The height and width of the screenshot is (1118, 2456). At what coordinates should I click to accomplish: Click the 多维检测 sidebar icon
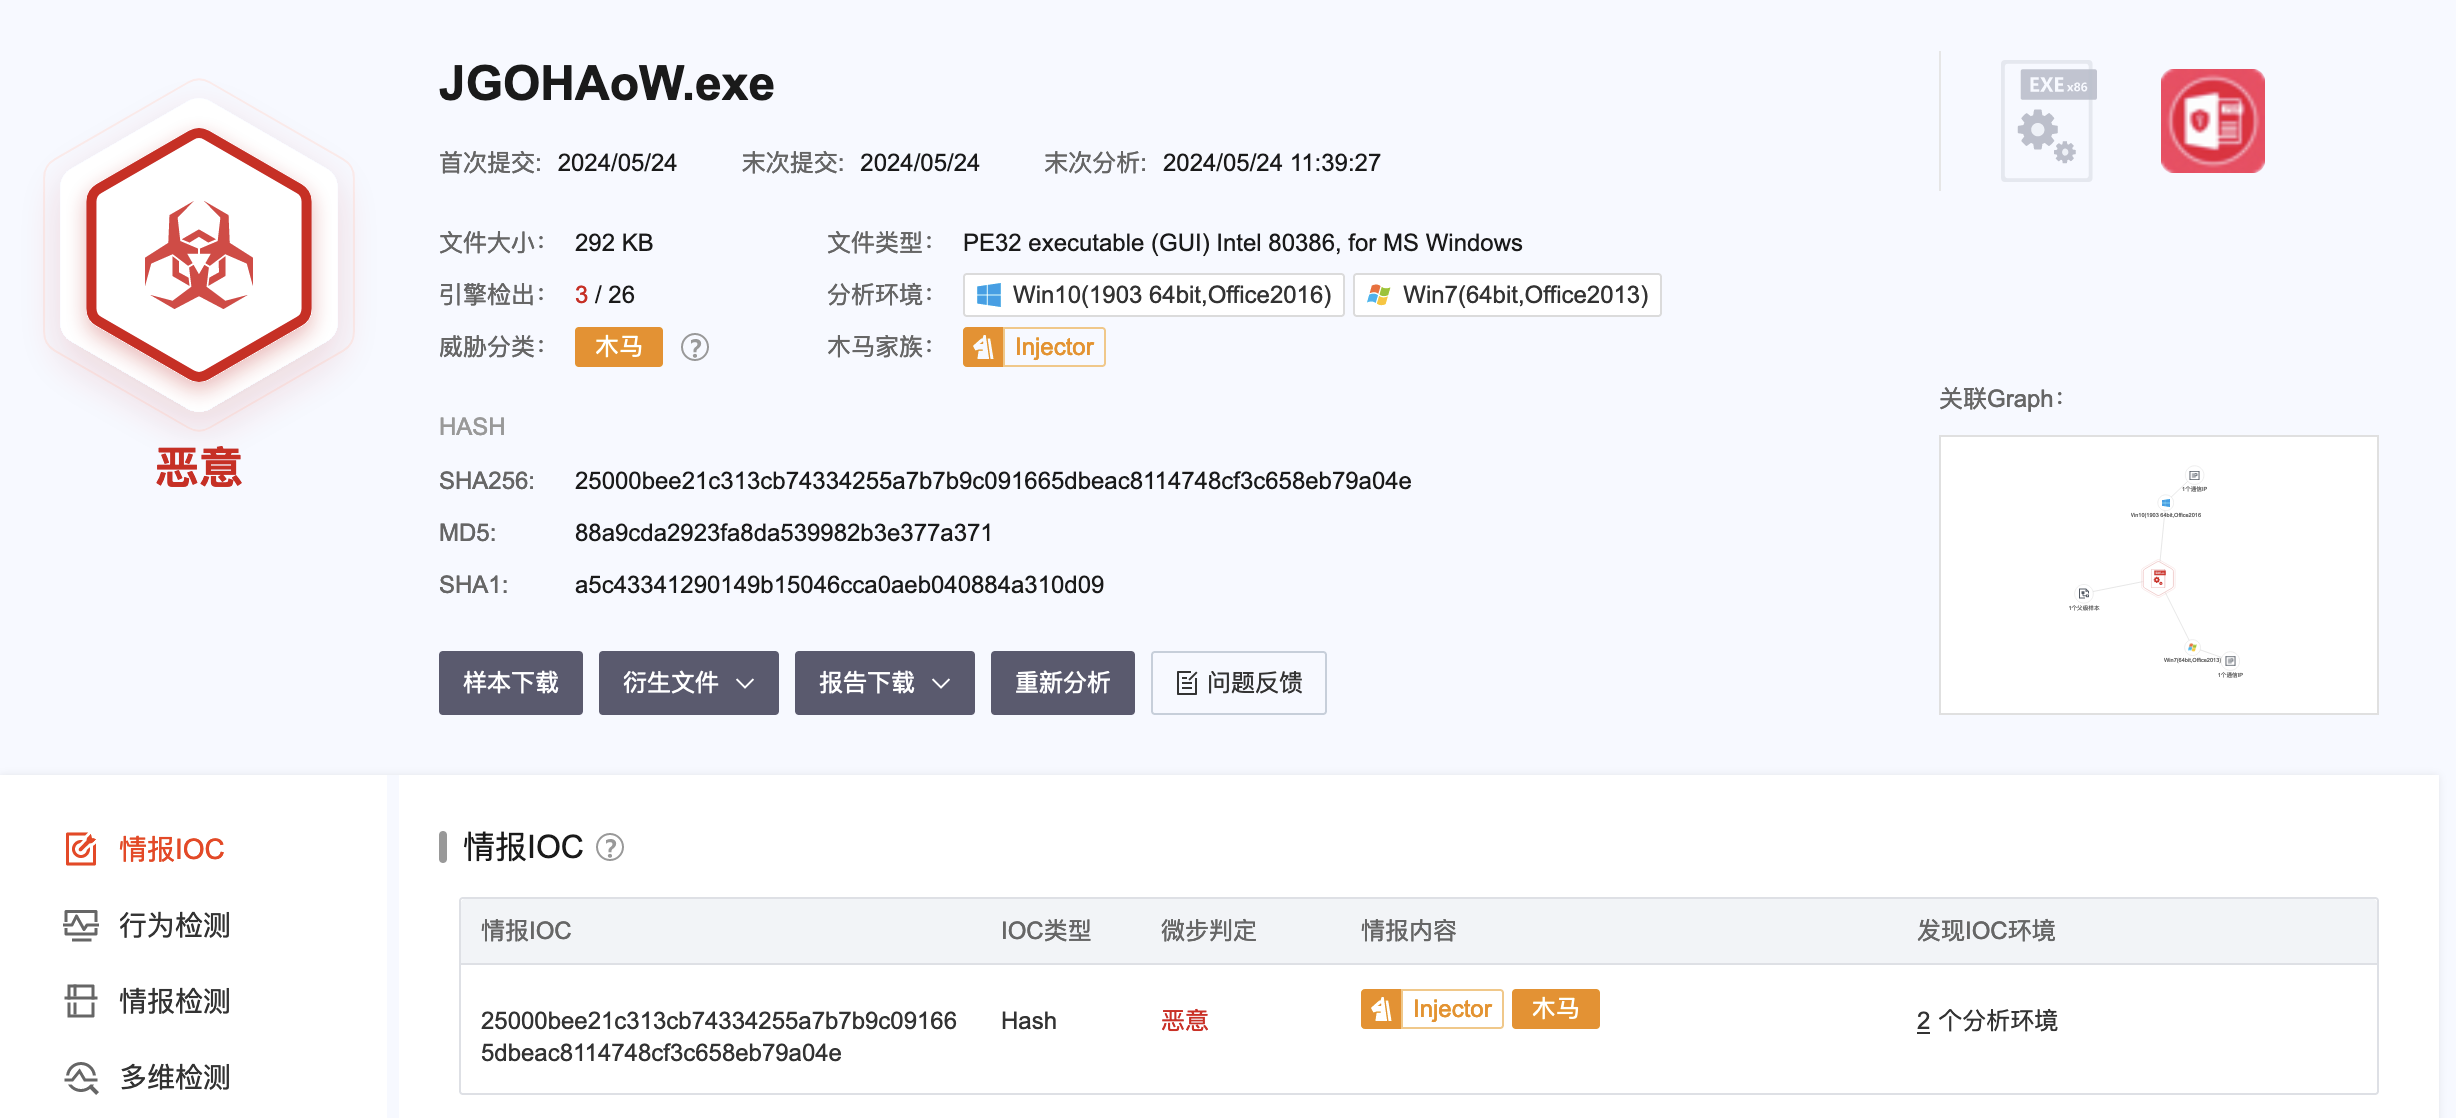pos(81,1077)
